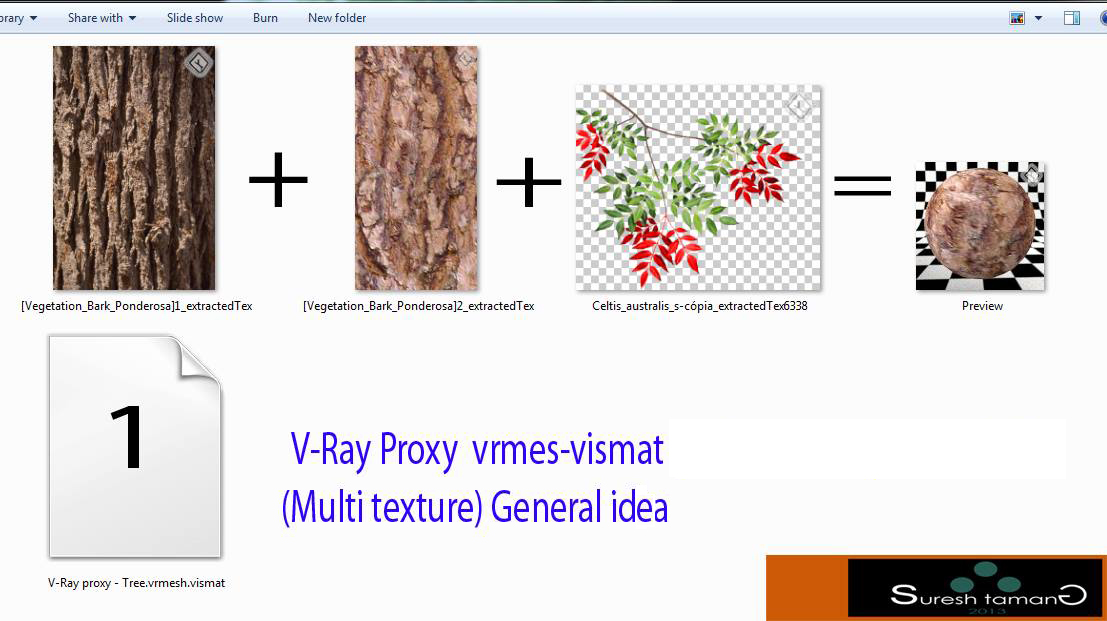Viewport: 1107px width, 621px height.
Task: Open the Celtis_australis_s-cópia_extractedTex6338 thumbnail
Action: point(697,190)
